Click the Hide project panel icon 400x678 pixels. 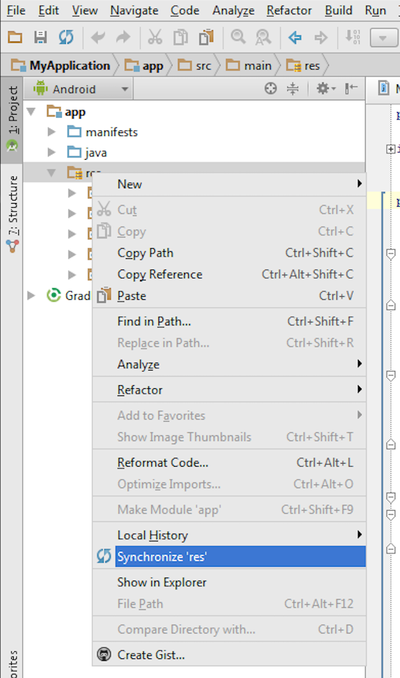pos(351,89)
